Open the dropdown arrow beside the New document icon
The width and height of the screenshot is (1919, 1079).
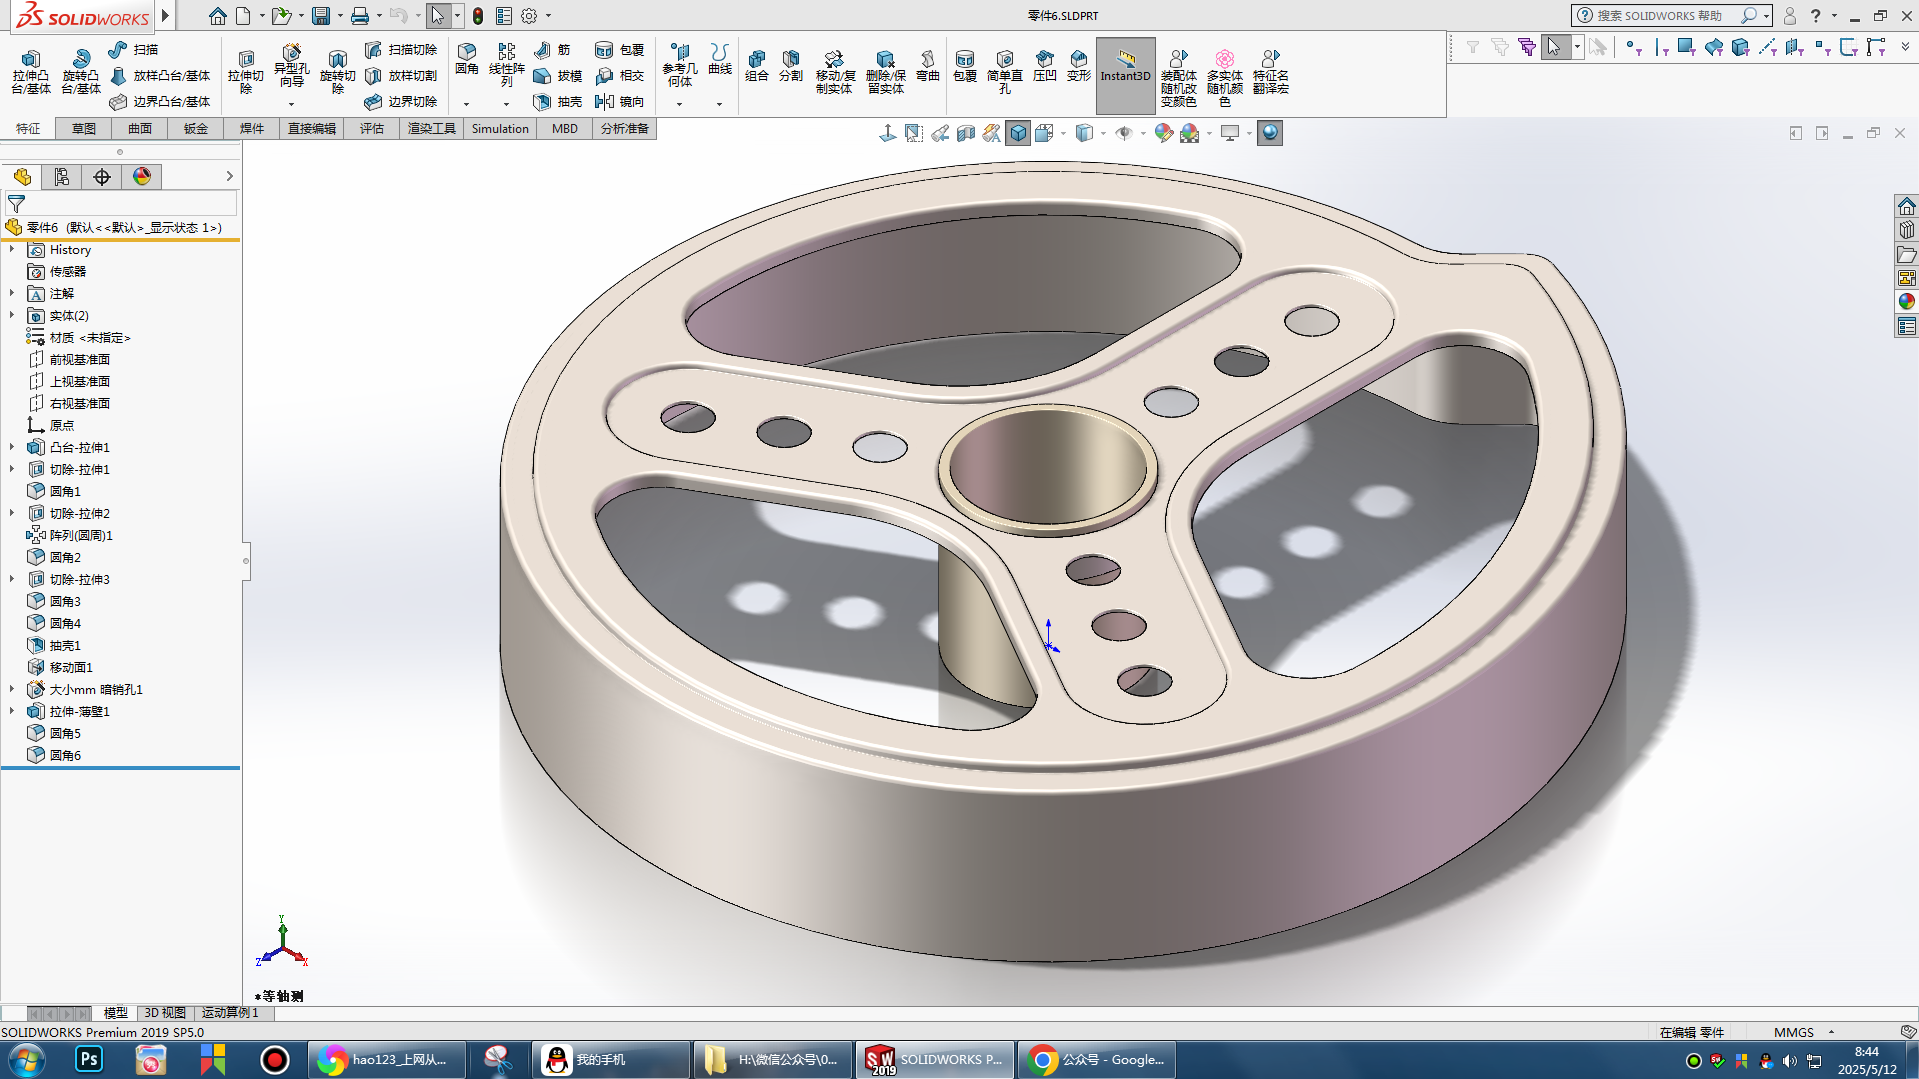262,16
